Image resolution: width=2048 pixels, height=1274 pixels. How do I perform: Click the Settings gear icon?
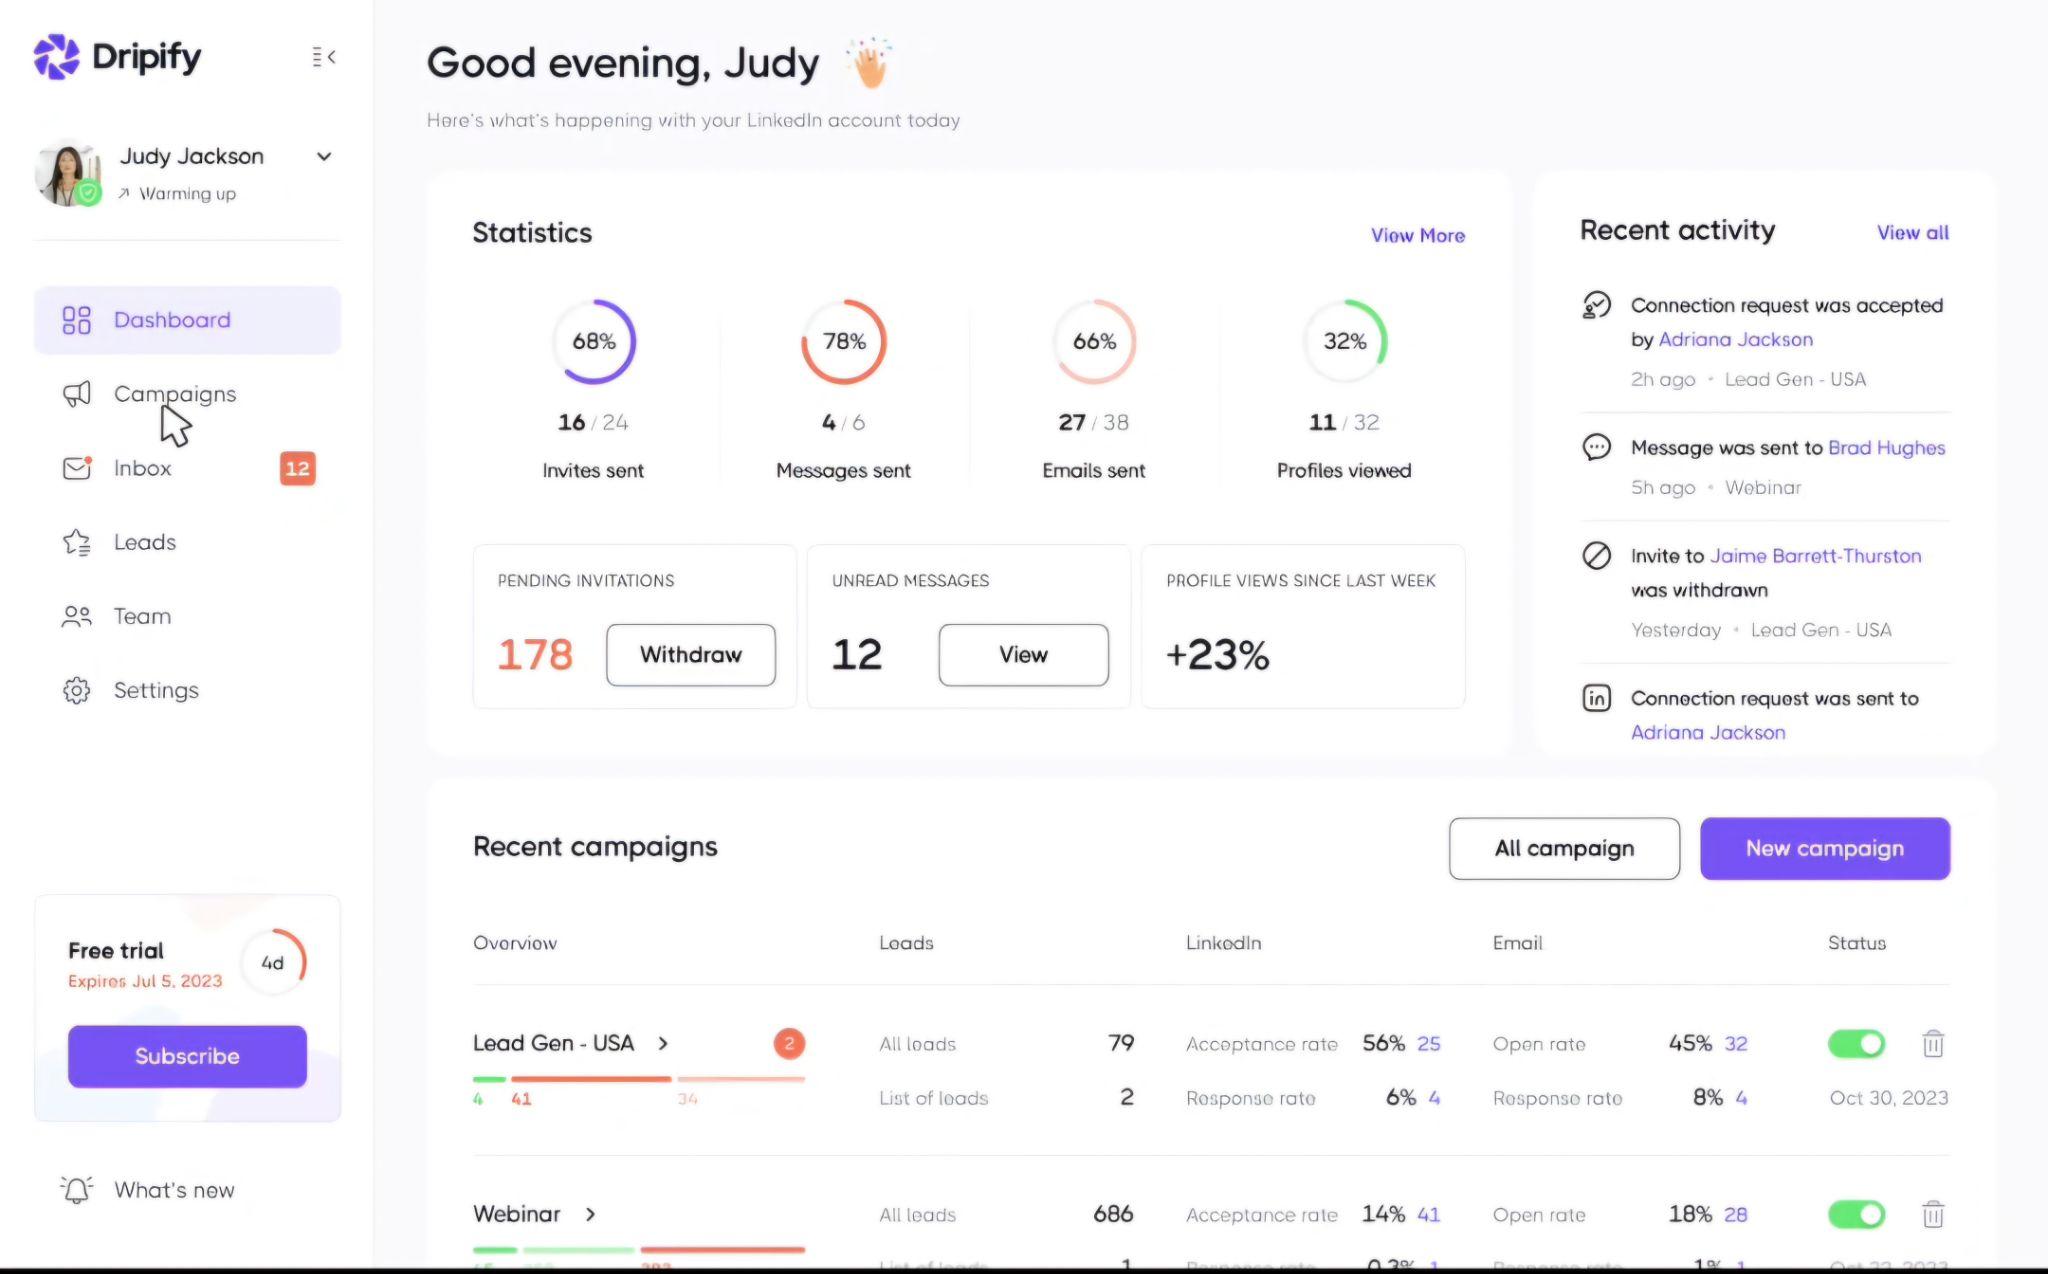coord(76,690)
